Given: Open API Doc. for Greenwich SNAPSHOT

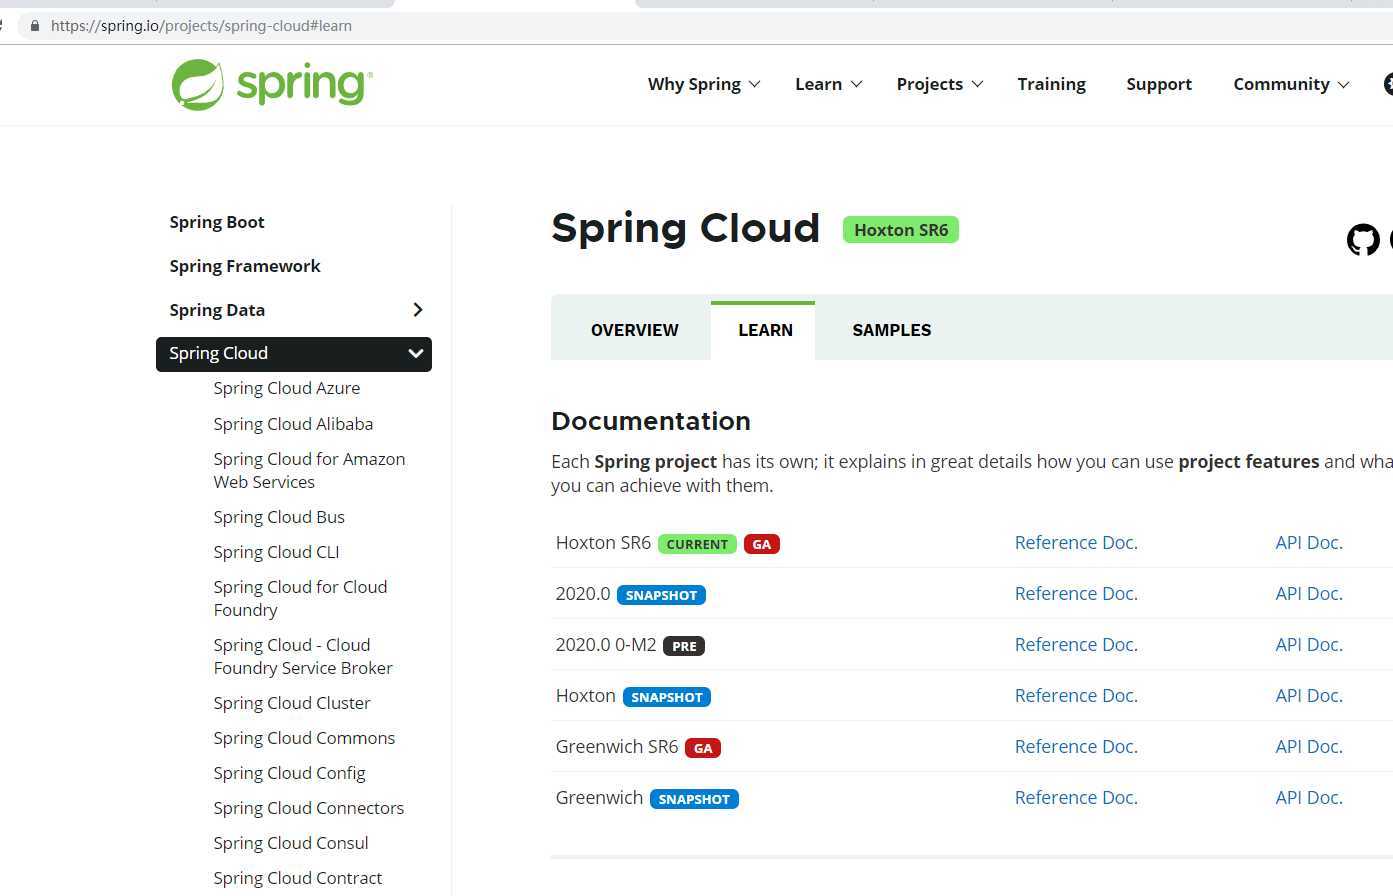Looking at the screenshot, I should coord(1309,798).
